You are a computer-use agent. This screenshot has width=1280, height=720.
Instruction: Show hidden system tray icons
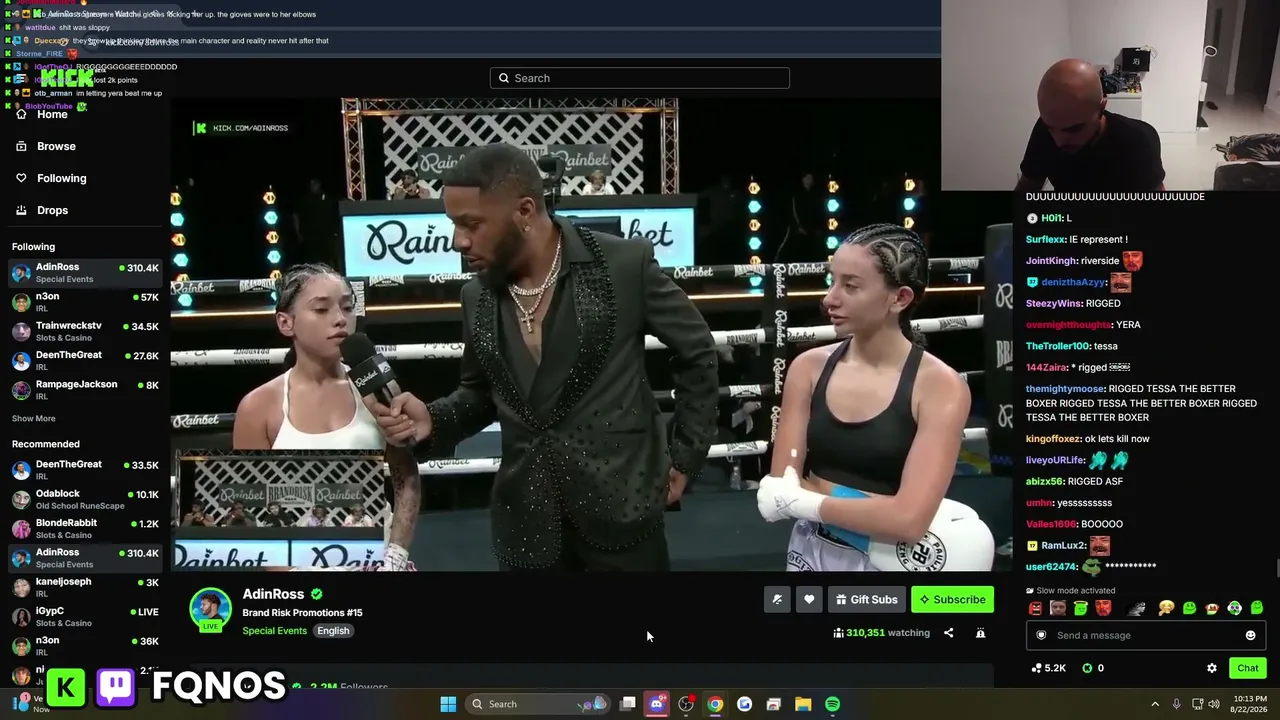pyautogui.click(x=1155, y=704)
